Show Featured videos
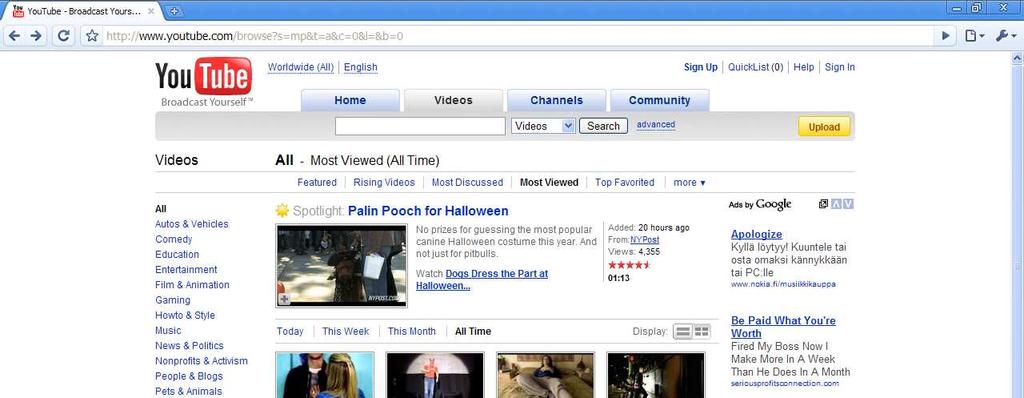Viewport: 1024px width, 398px height. coord(317,182)
